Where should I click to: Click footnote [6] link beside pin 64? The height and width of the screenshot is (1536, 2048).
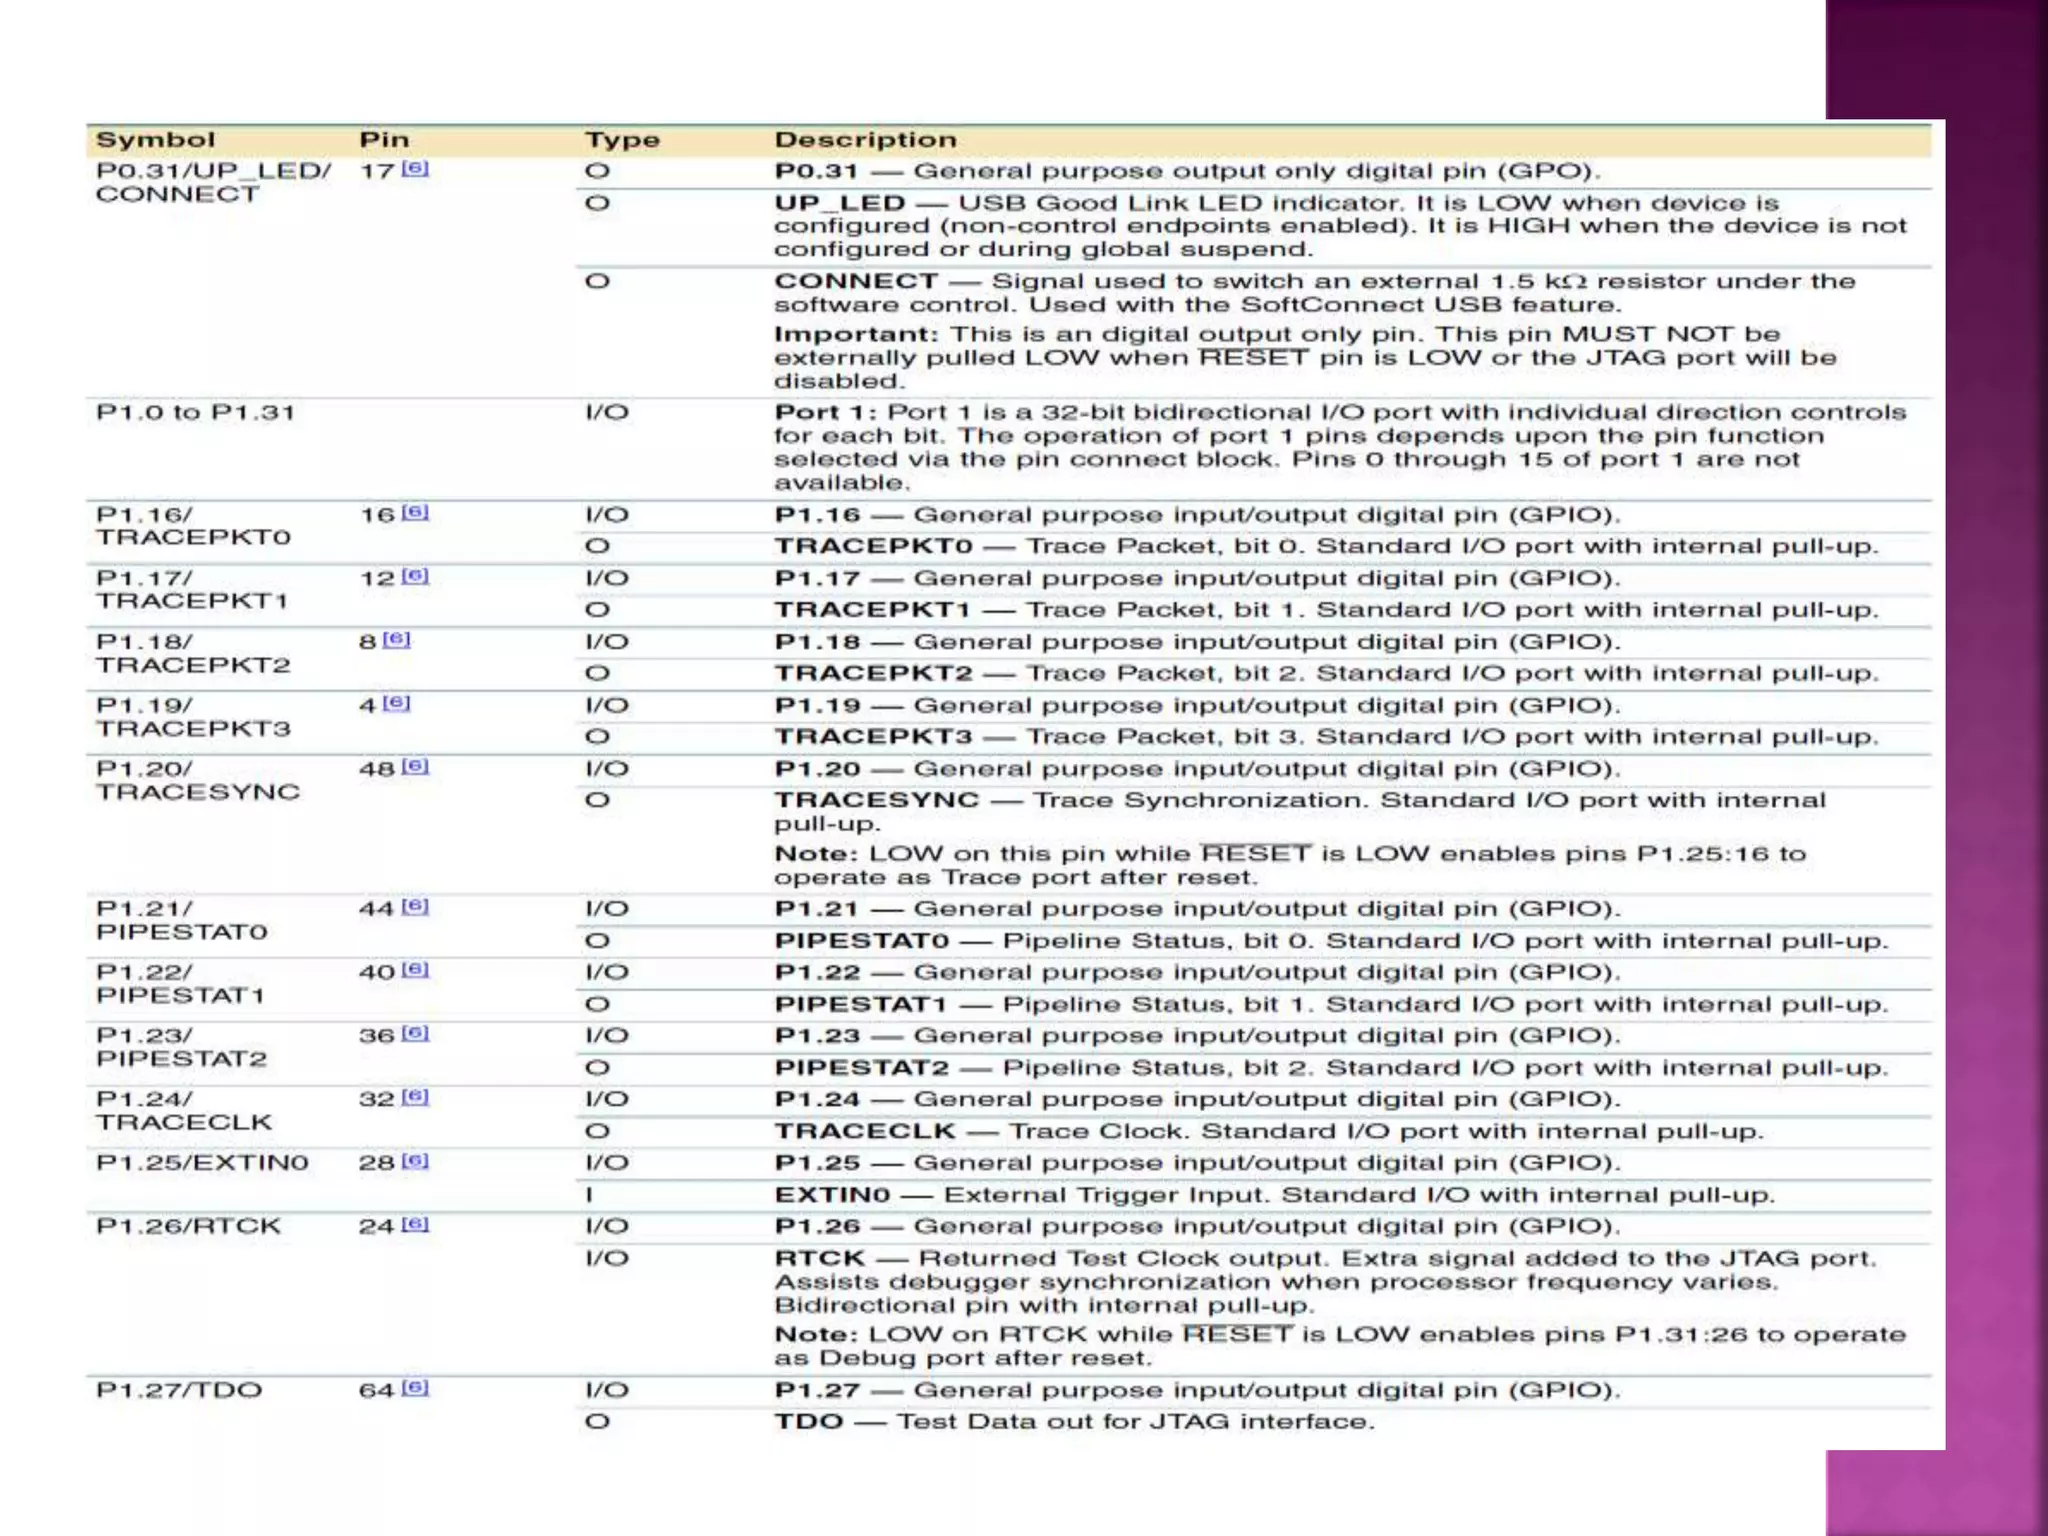point(415,1388)
